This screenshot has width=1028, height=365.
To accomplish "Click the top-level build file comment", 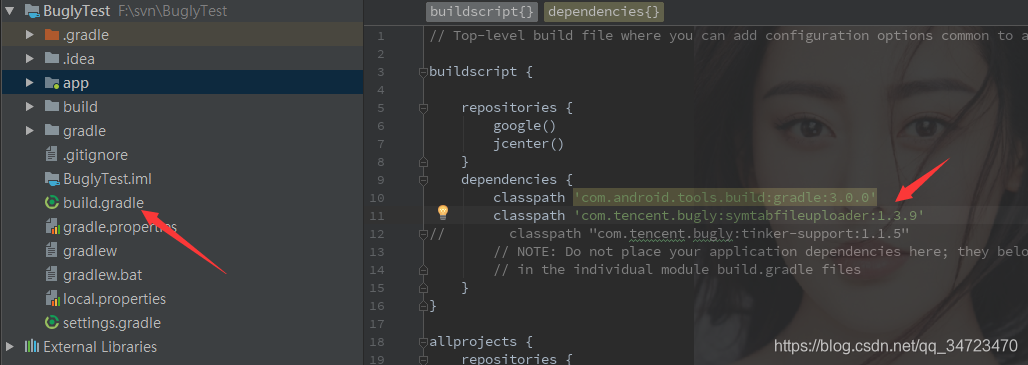I will click(x=728, y=36).
